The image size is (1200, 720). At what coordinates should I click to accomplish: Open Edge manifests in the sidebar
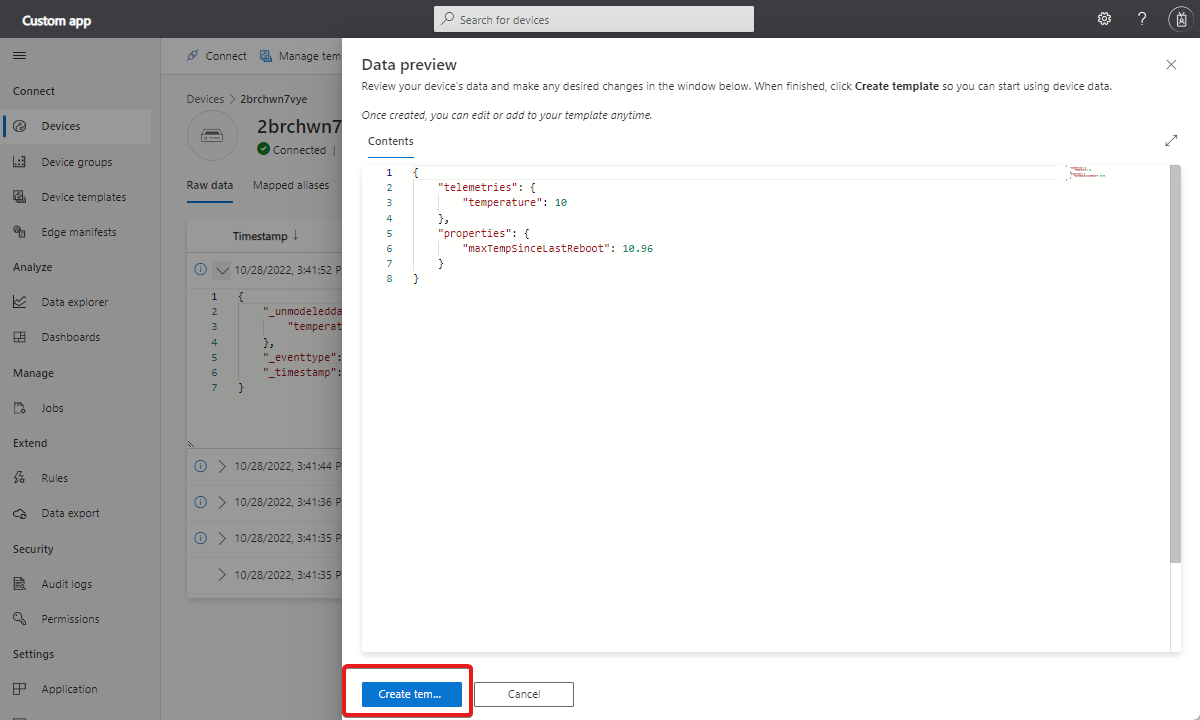[x=77, y=232]
